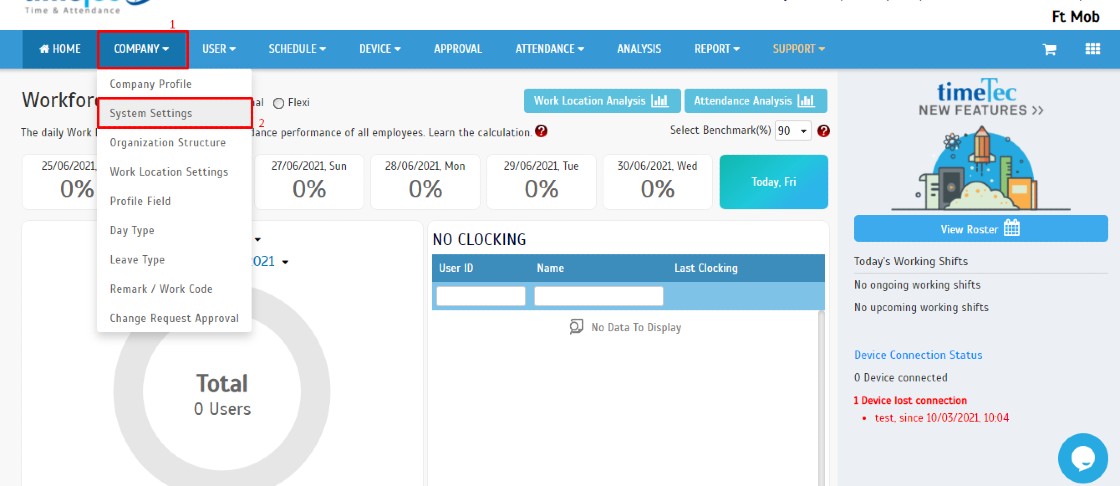Open Profile Field menu entry
This screenshot has height=486, width=1120.
click(x=174, y=201)
